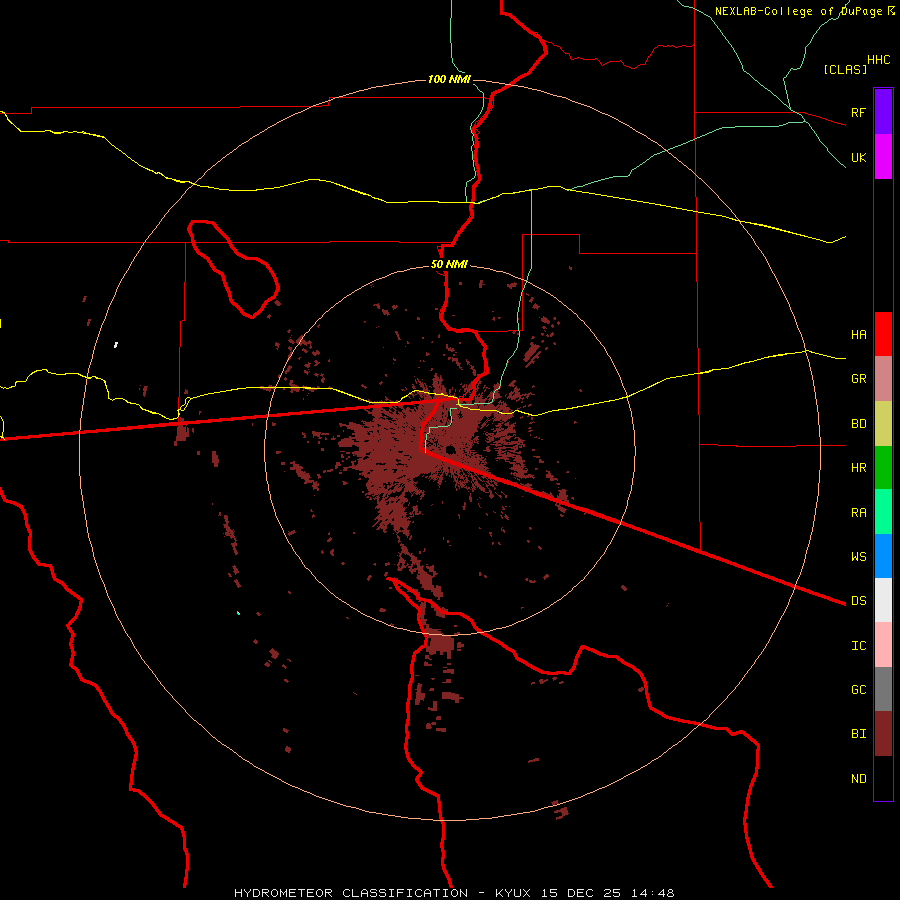
Task: Click the RF purple legend swatch
Action: (x=883, y=111)
